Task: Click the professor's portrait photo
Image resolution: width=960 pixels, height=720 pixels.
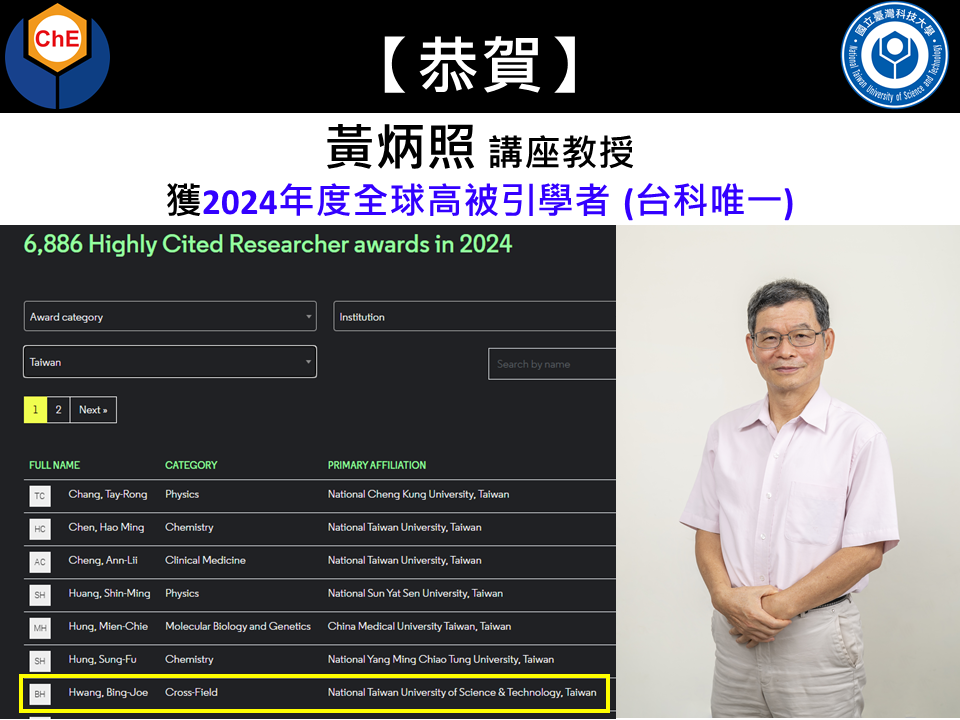Action: (x=788, y=470)
